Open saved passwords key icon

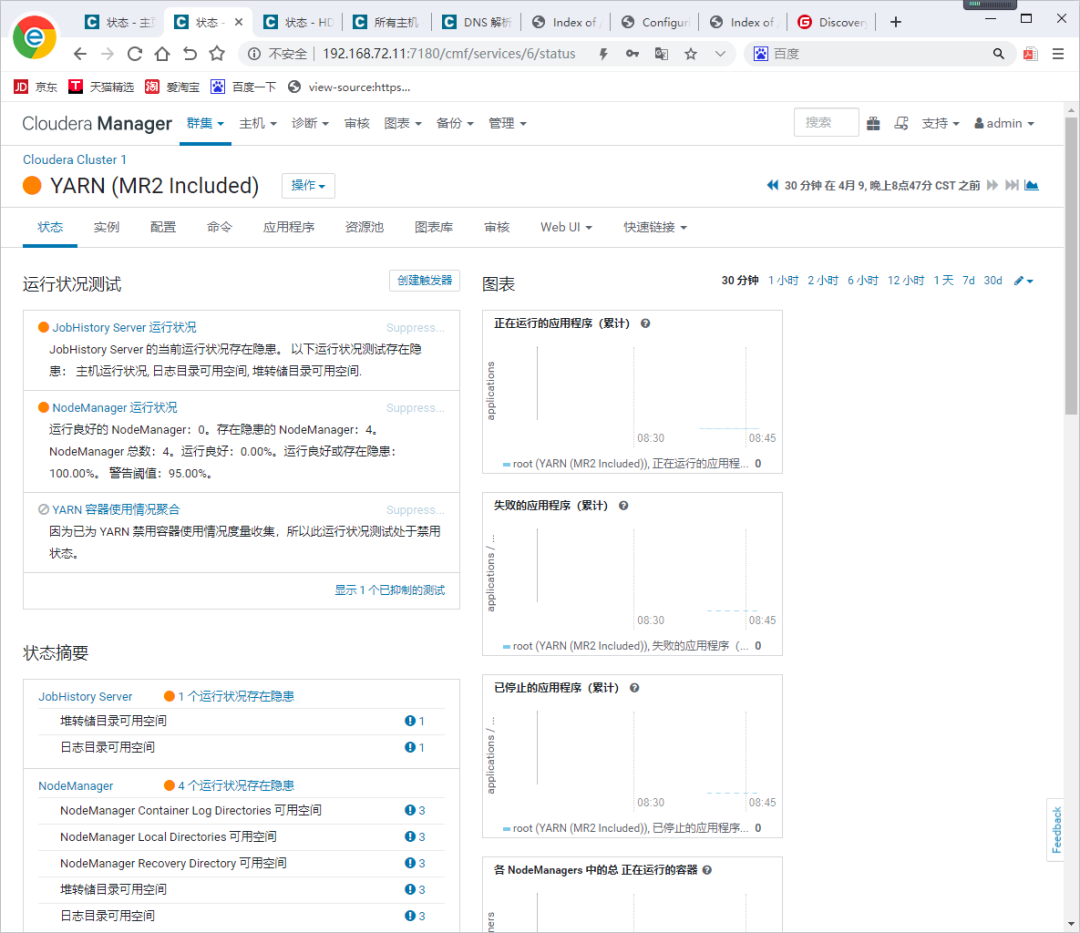632,54
